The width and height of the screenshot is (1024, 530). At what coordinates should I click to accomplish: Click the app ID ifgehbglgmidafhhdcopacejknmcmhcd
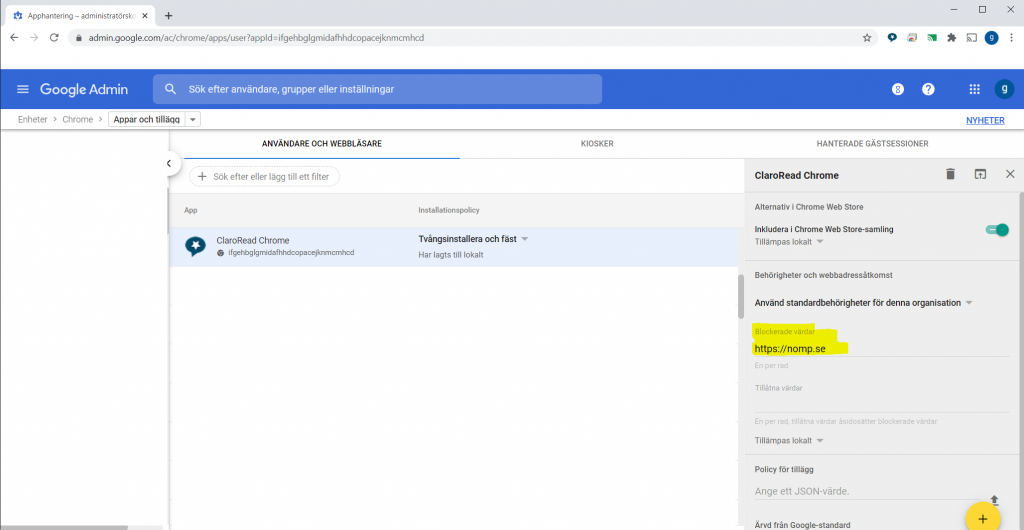(291, 252)
